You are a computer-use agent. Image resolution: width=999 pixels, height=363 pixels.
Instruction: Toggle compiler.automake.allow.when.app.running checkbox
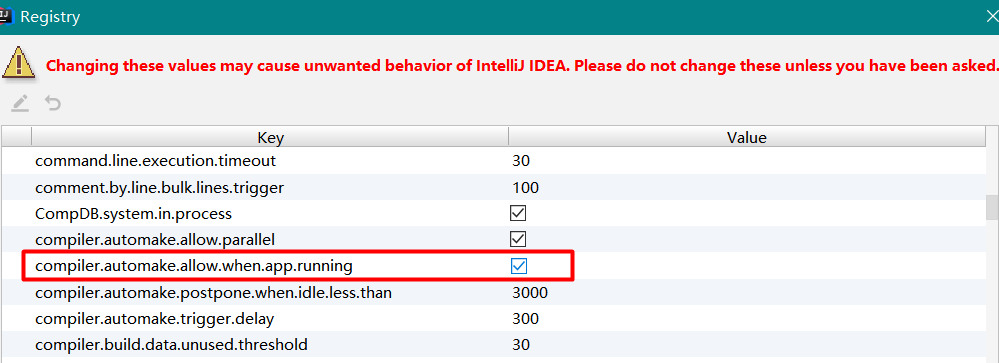(x=519, y=266)
